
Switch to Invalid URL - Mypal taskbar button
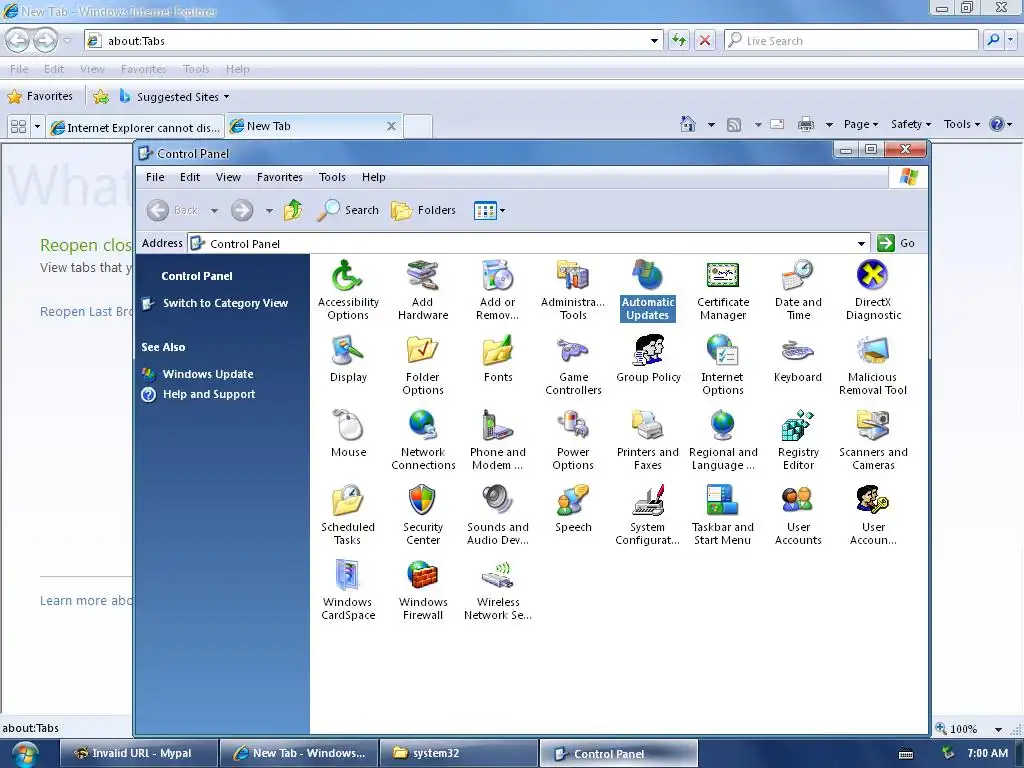pos(138,753)
